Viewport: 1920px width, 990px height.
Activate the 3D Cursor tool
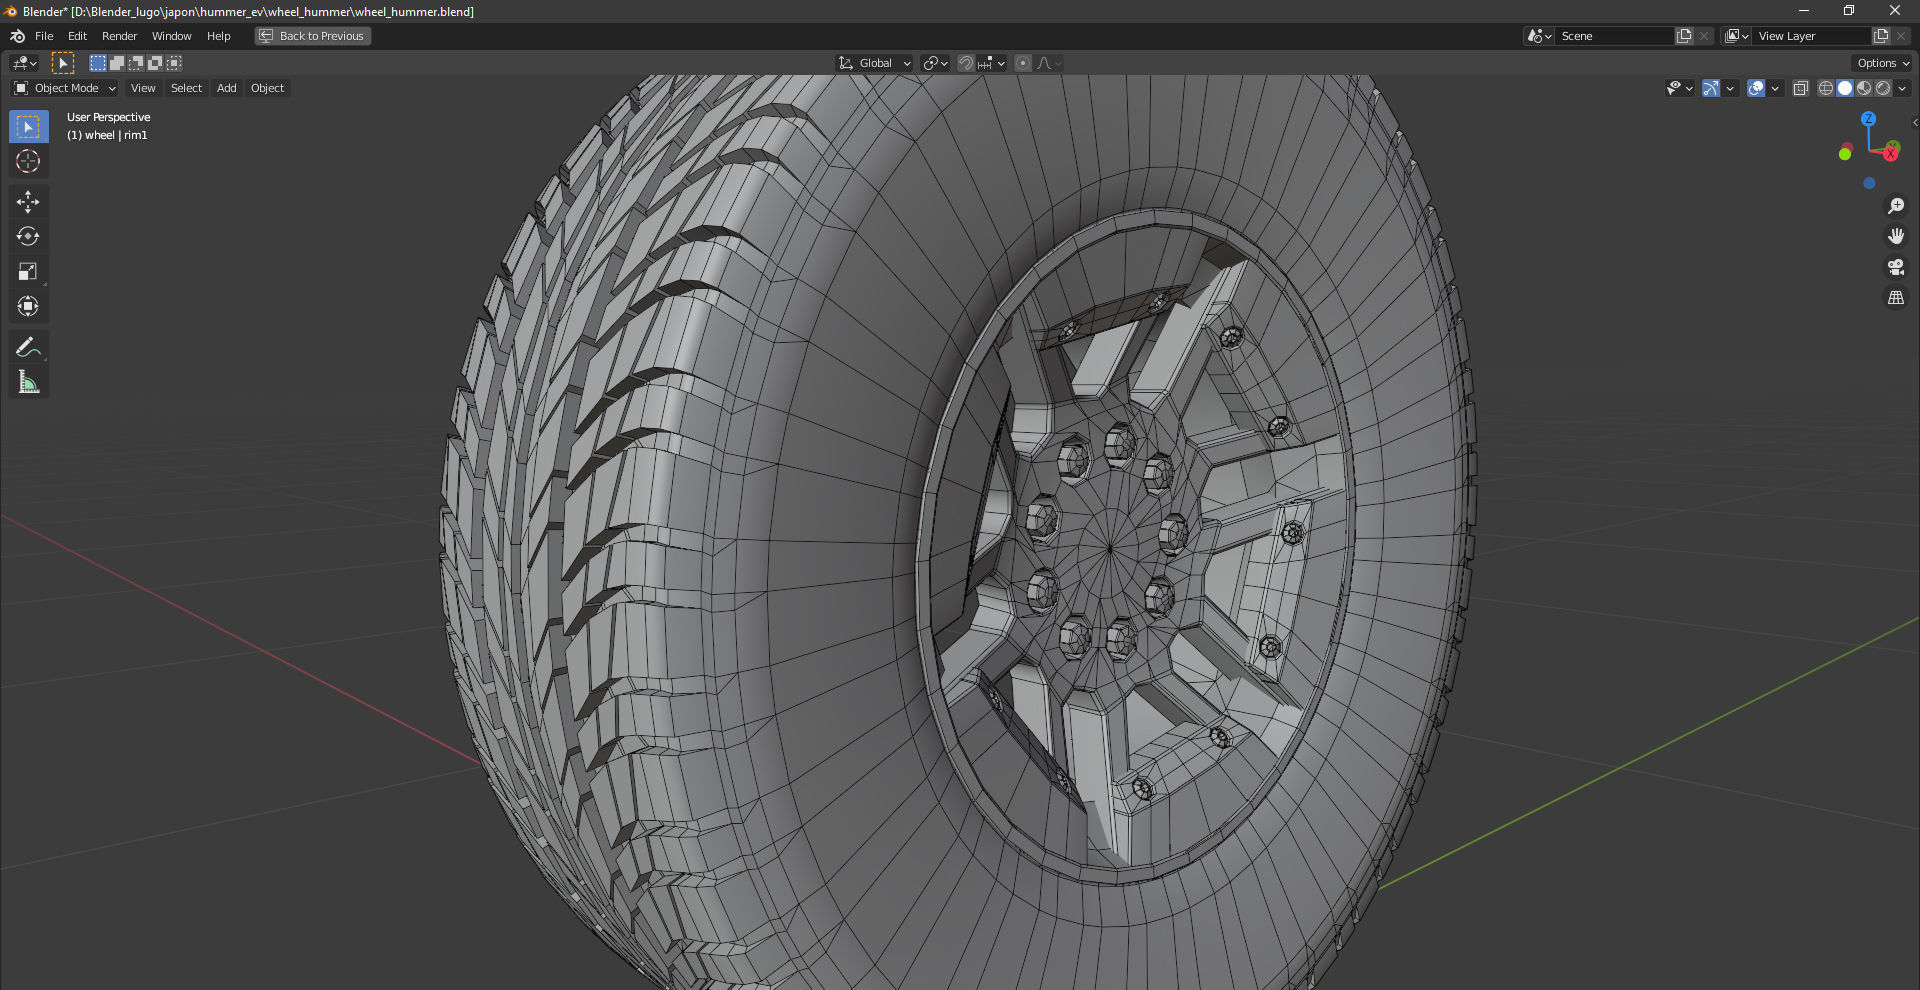tap(28, 161)
